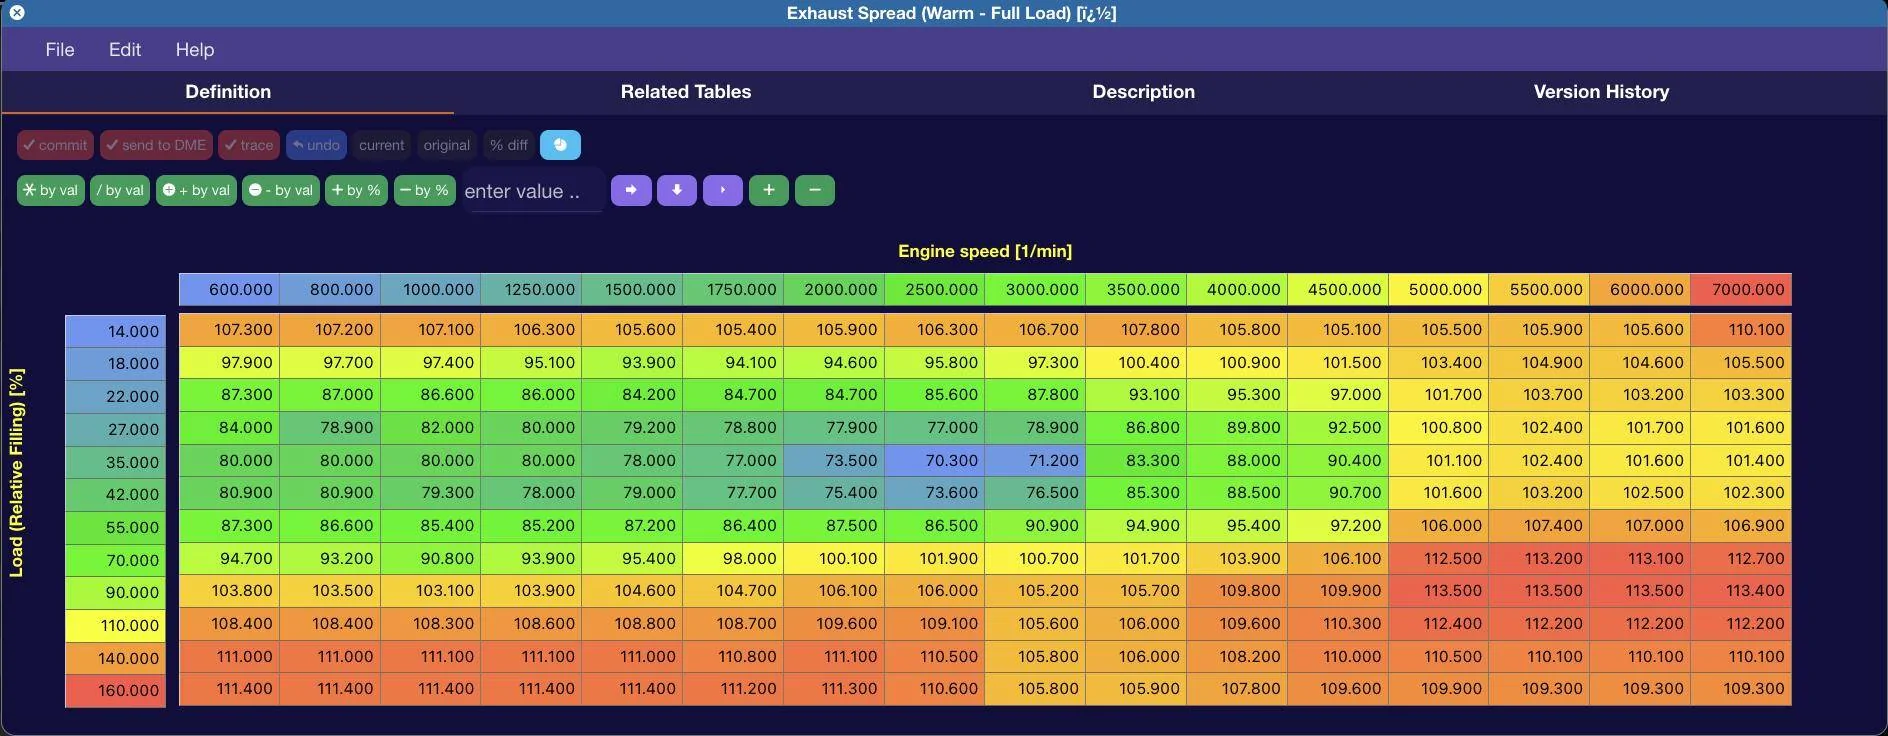
Task: Select cell 107.800 in load 14.000 row
Action: point(1137,329)
